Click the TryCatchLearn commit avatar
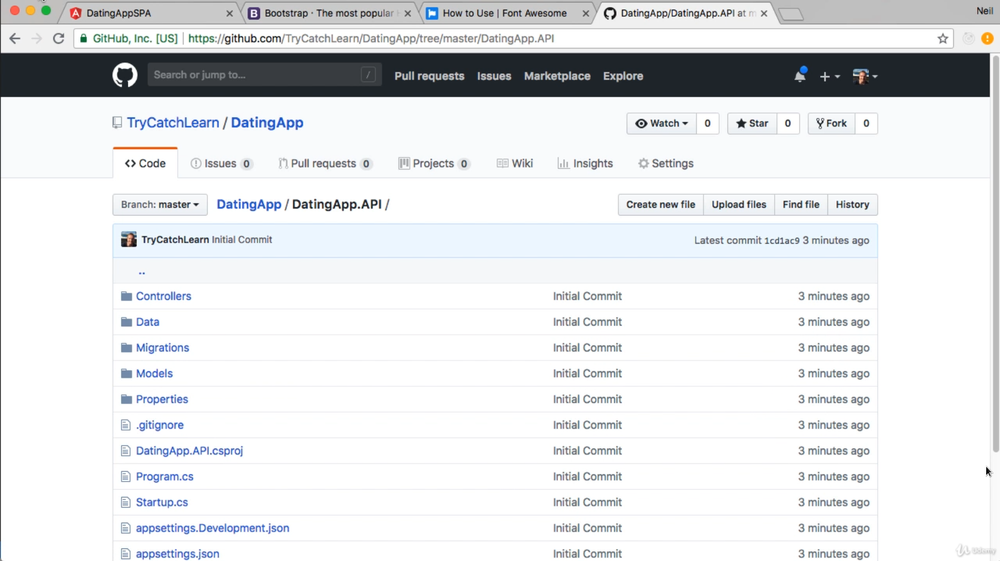 click(x=129, y=240)
